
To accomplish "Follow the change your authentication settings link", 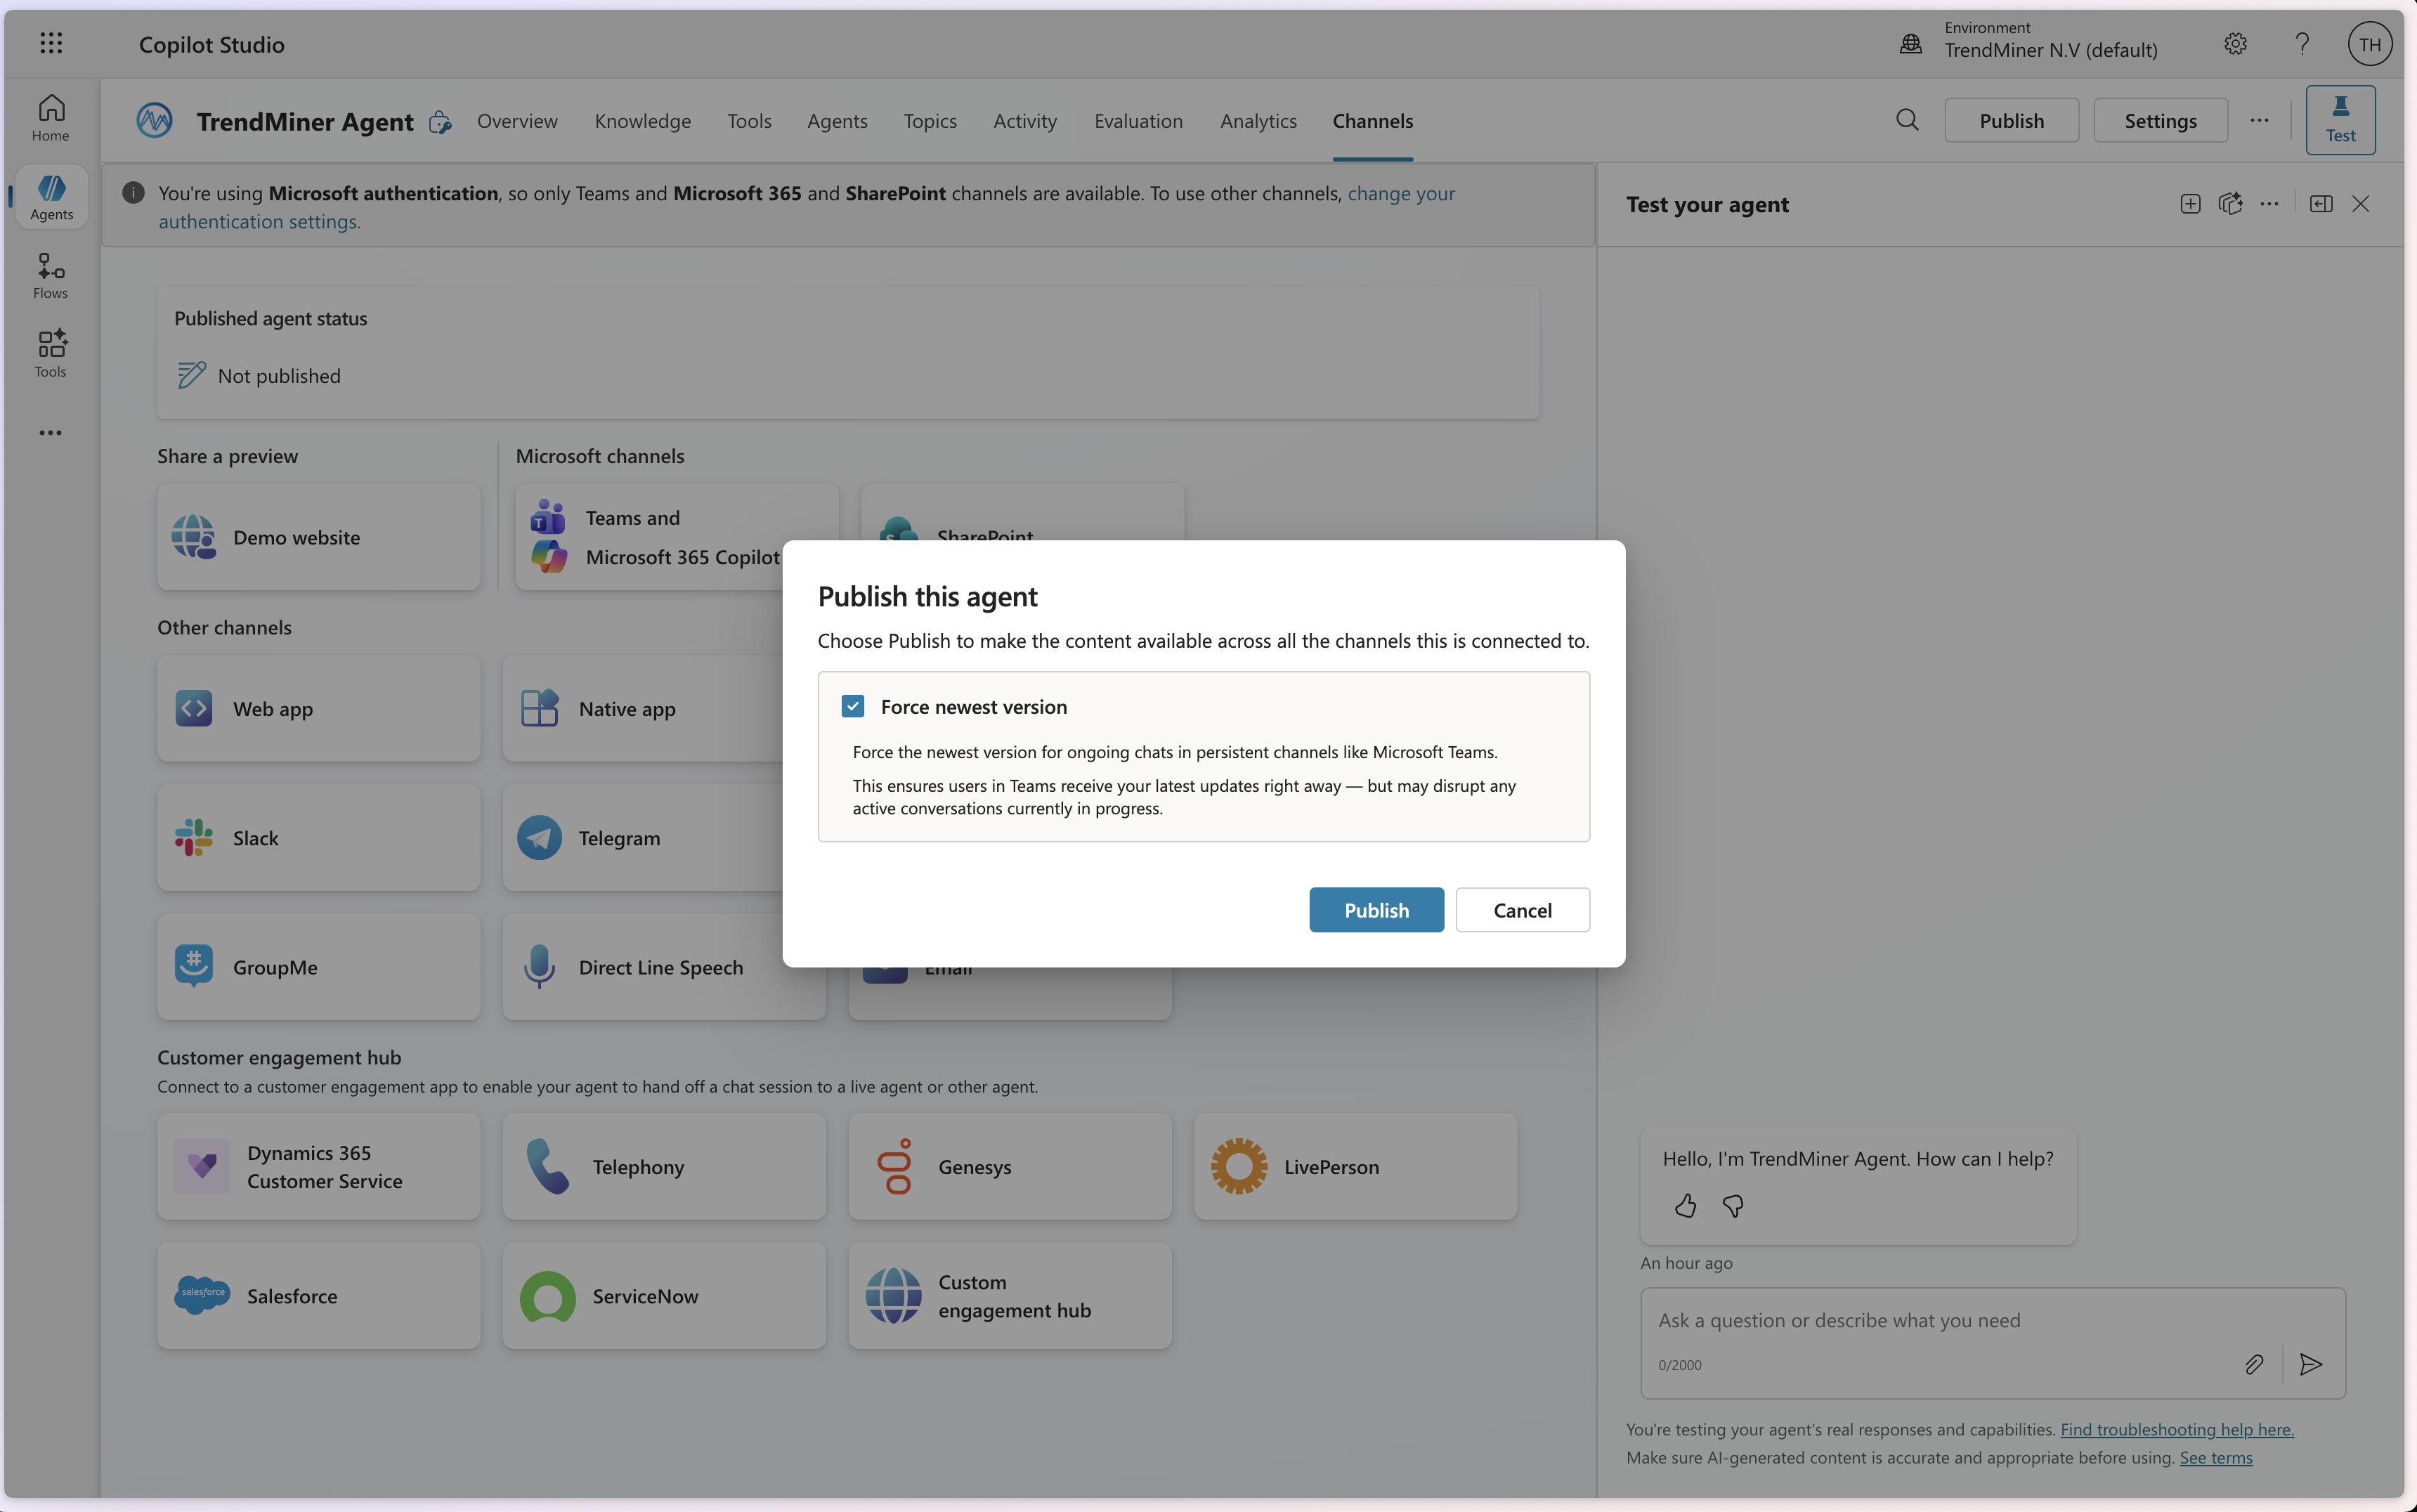I will [x=808, y=207].
